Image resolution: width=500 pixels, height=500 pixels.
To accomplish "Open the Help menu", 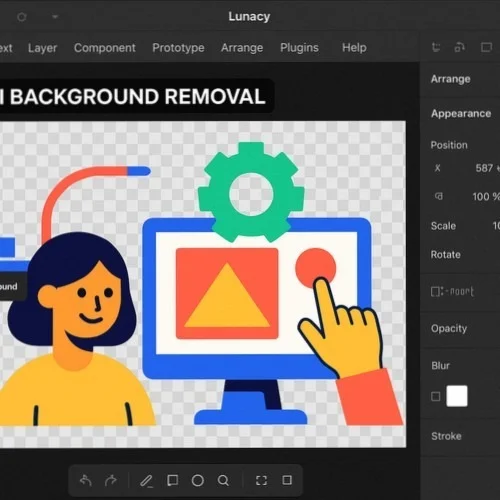I will click(354, 48).
